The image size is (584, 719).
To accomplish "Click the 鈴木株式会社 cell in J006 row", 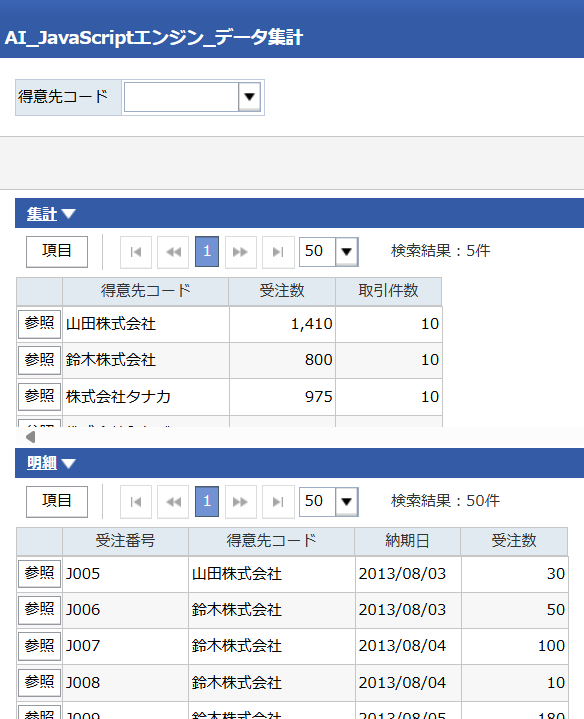I will pyautogui.click(x=272, y=610).
